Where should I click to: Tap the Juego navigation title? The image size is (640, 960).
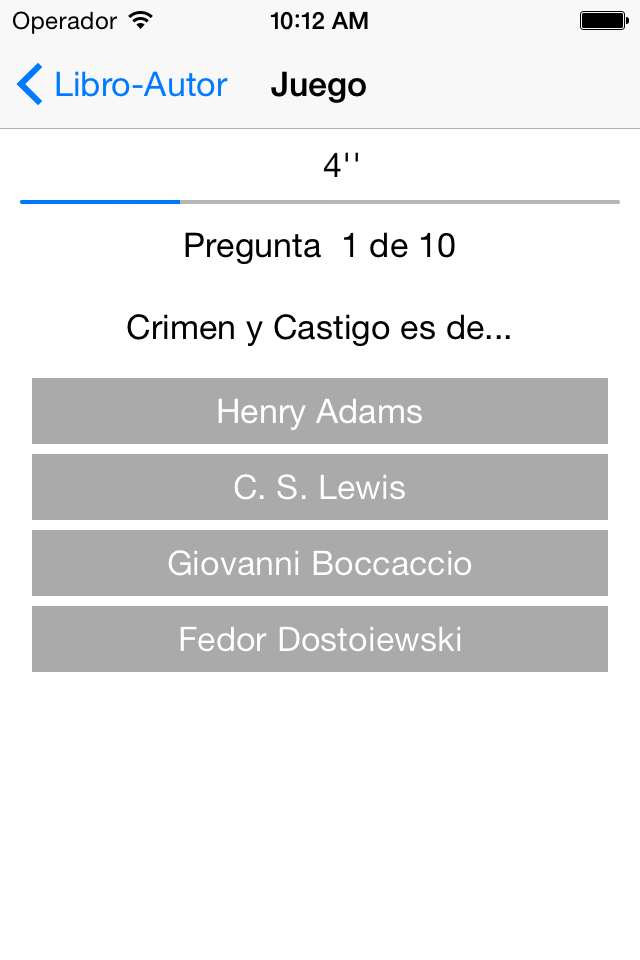click(318, 85)
